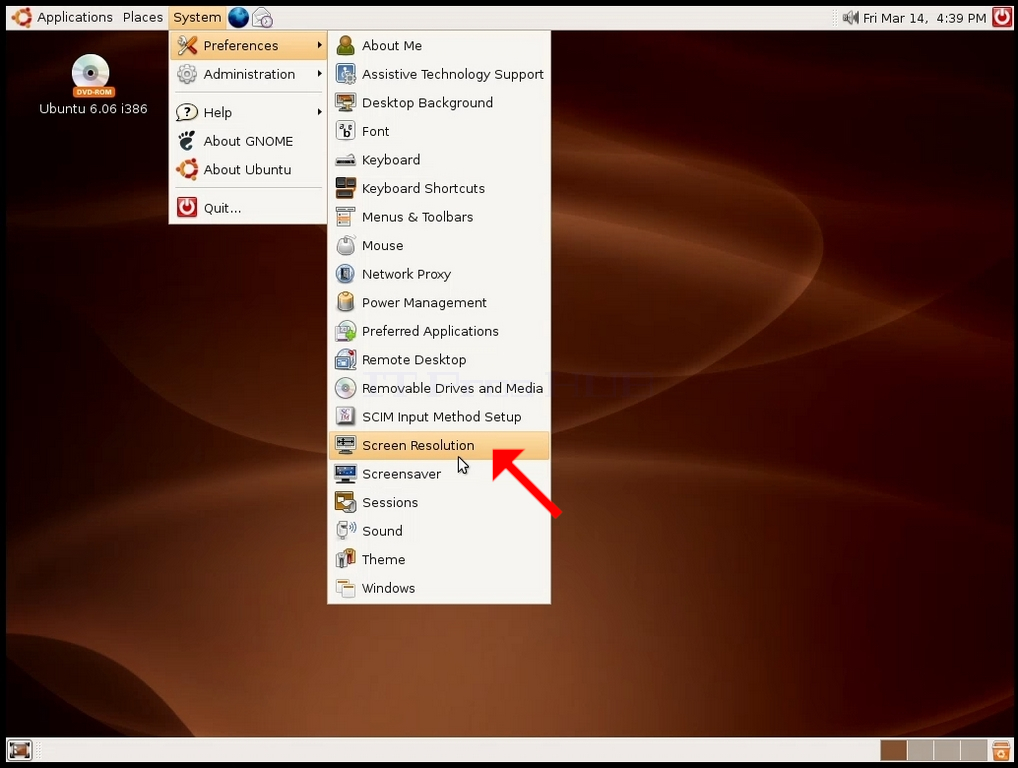Open the Font label
The width and height of the screenshot is (1018, 768).
pos(376,131)
